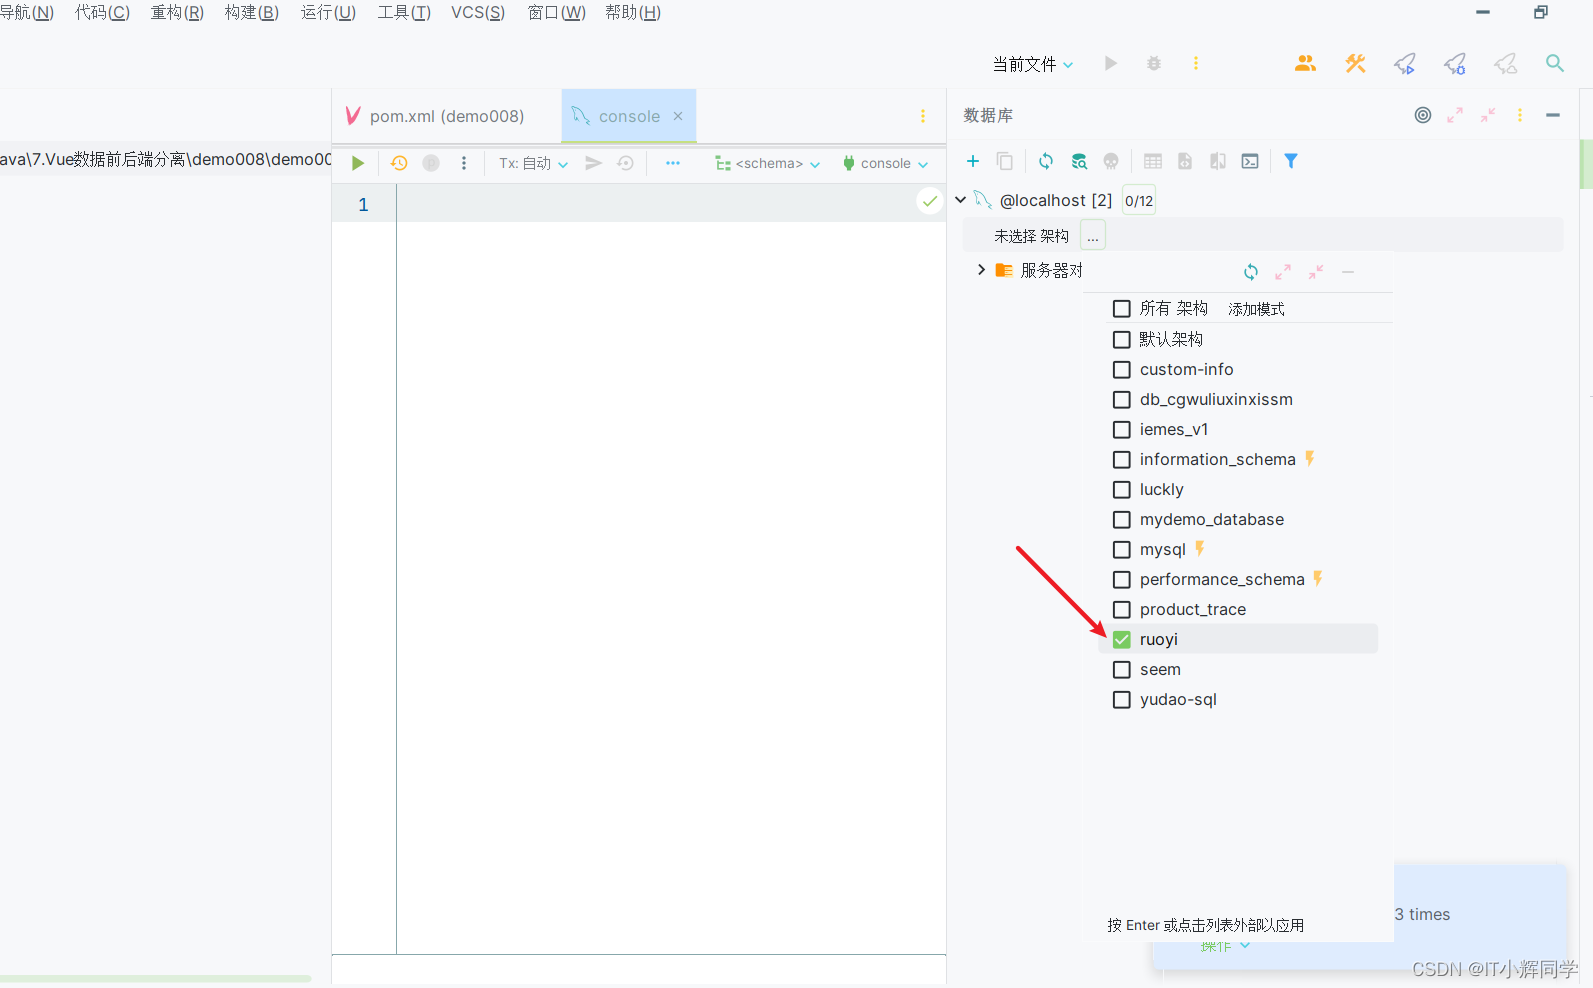The width and height of the screenshot is (1593, 988).
Task: Check the 默认架构 checkbox
Action: click(x=1122, y=340)
